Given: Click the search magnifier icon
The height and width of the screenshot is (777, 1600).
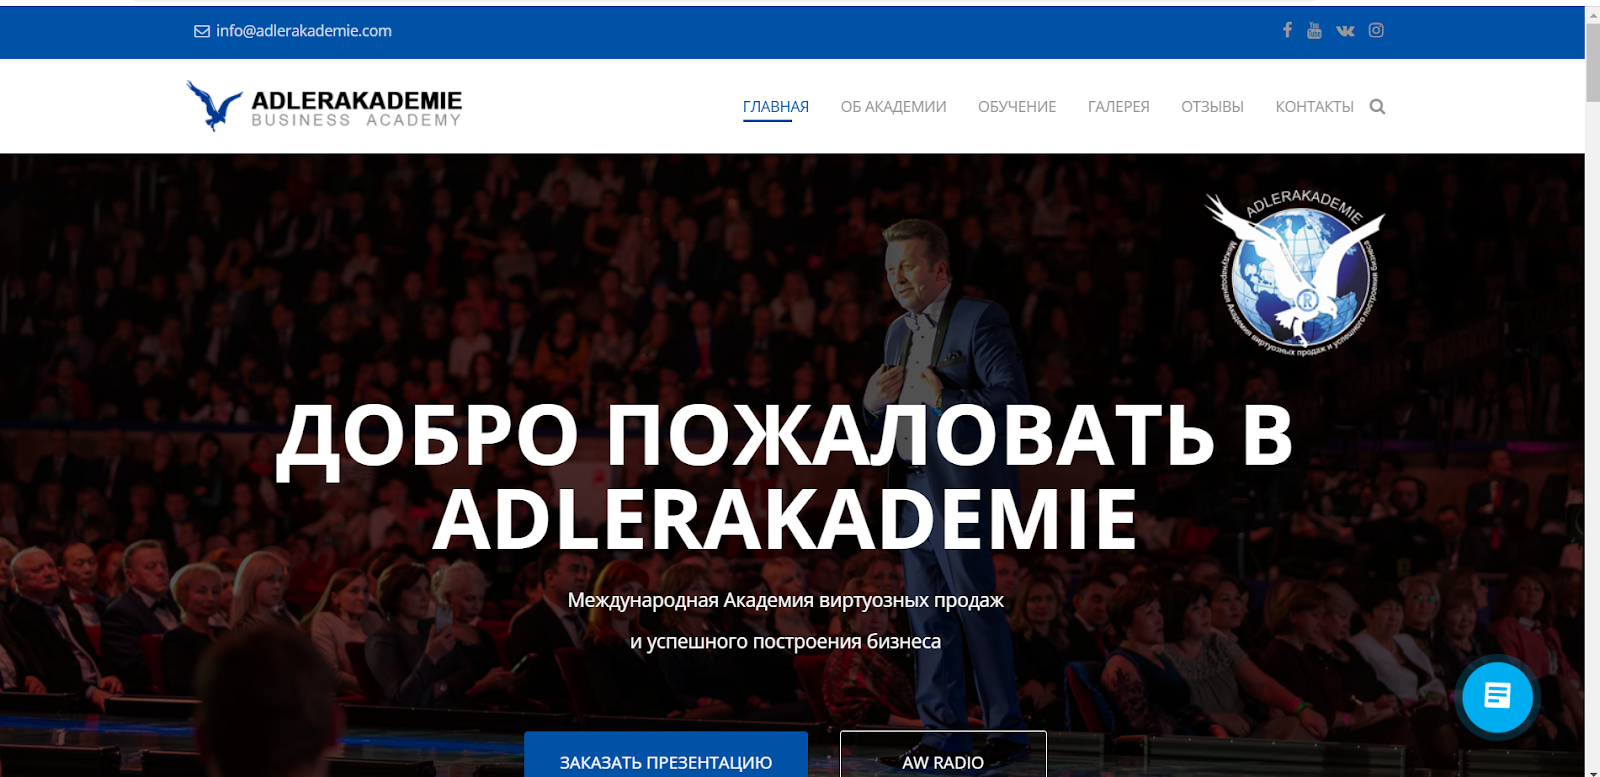Looking at the screenshot, I should pyautogui.click(x=1377, y=107).
